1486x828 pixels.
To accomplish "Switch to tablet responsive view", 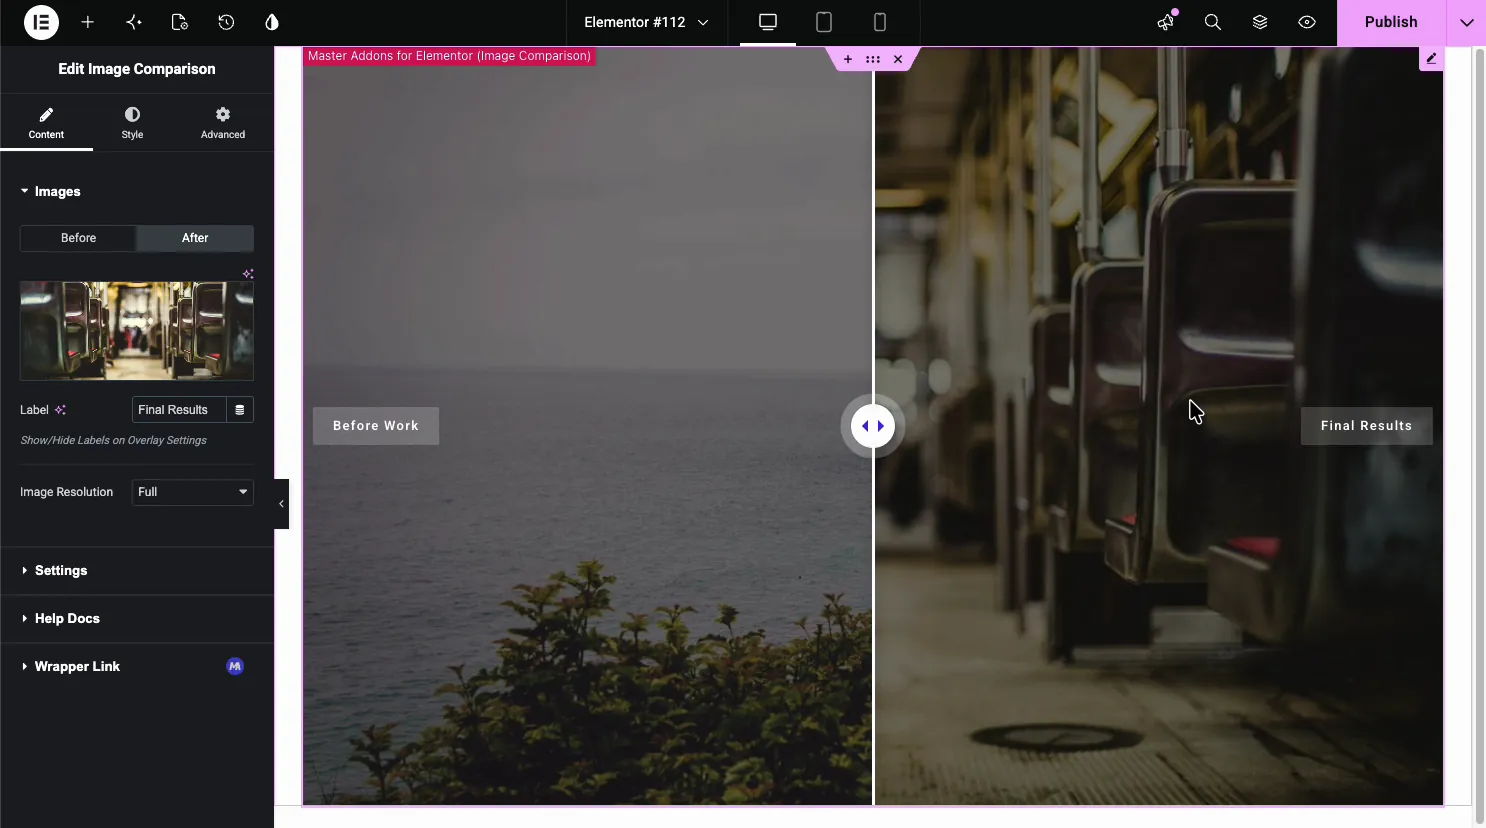I will tap(824, 22).
